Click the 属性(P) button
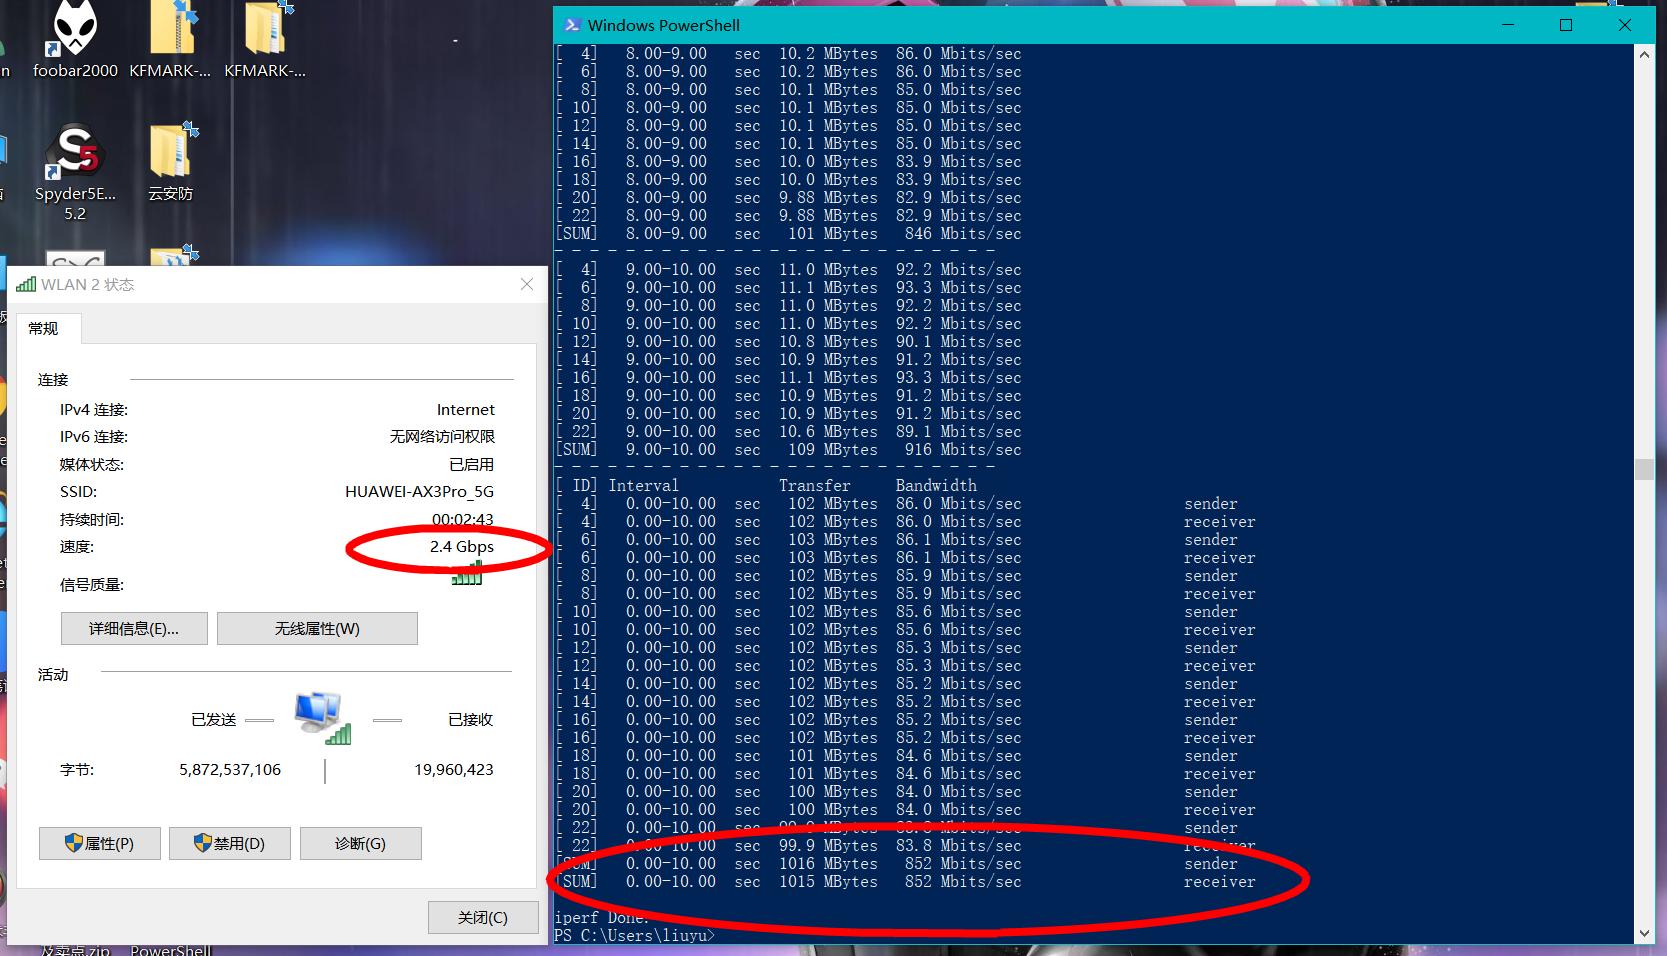The width and height of the screenshot is (1667, 956). (99, 843)
